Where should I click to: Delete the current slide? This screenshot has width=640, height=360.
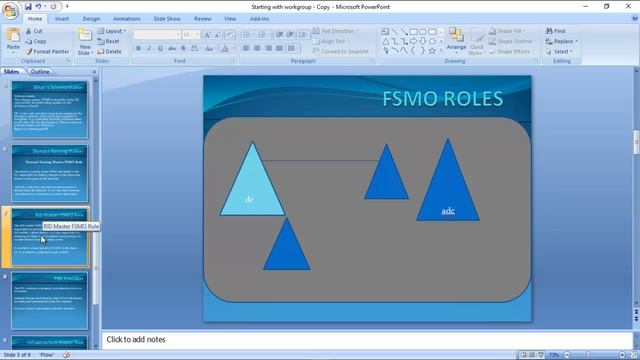(109, 51)
